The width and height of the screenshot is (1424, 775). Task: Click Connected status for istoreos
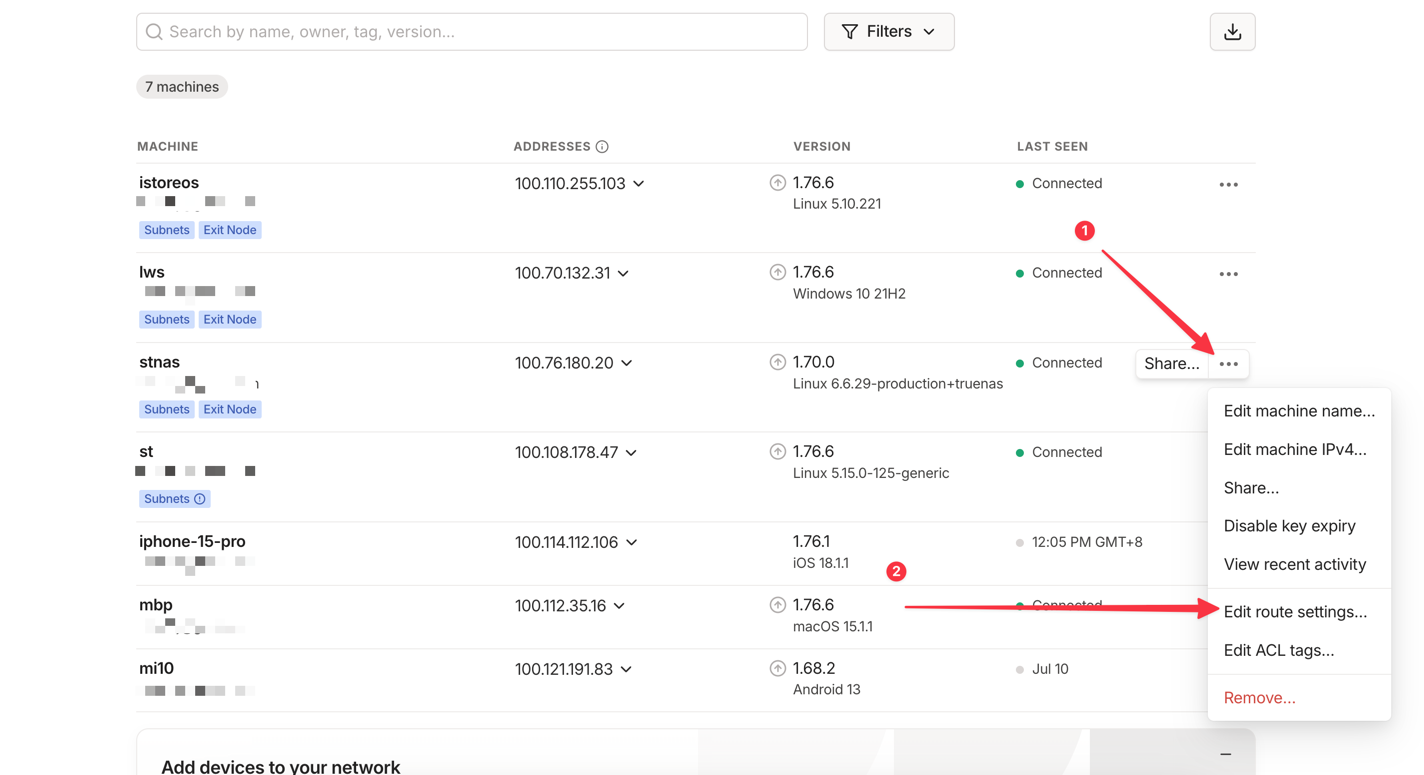1067,184
